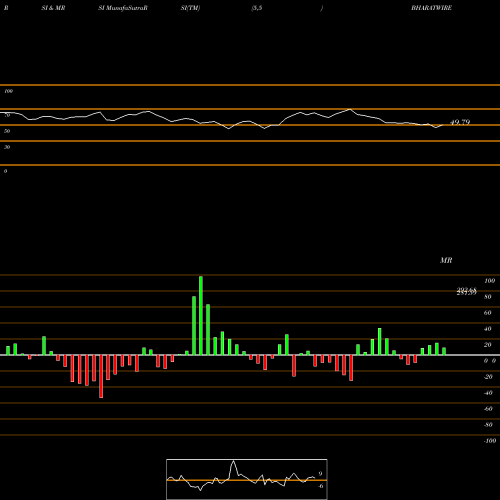The height and width of the screenshot is (500, 500).
Task: Click the MR axis label 20
Action: (488, 345)
